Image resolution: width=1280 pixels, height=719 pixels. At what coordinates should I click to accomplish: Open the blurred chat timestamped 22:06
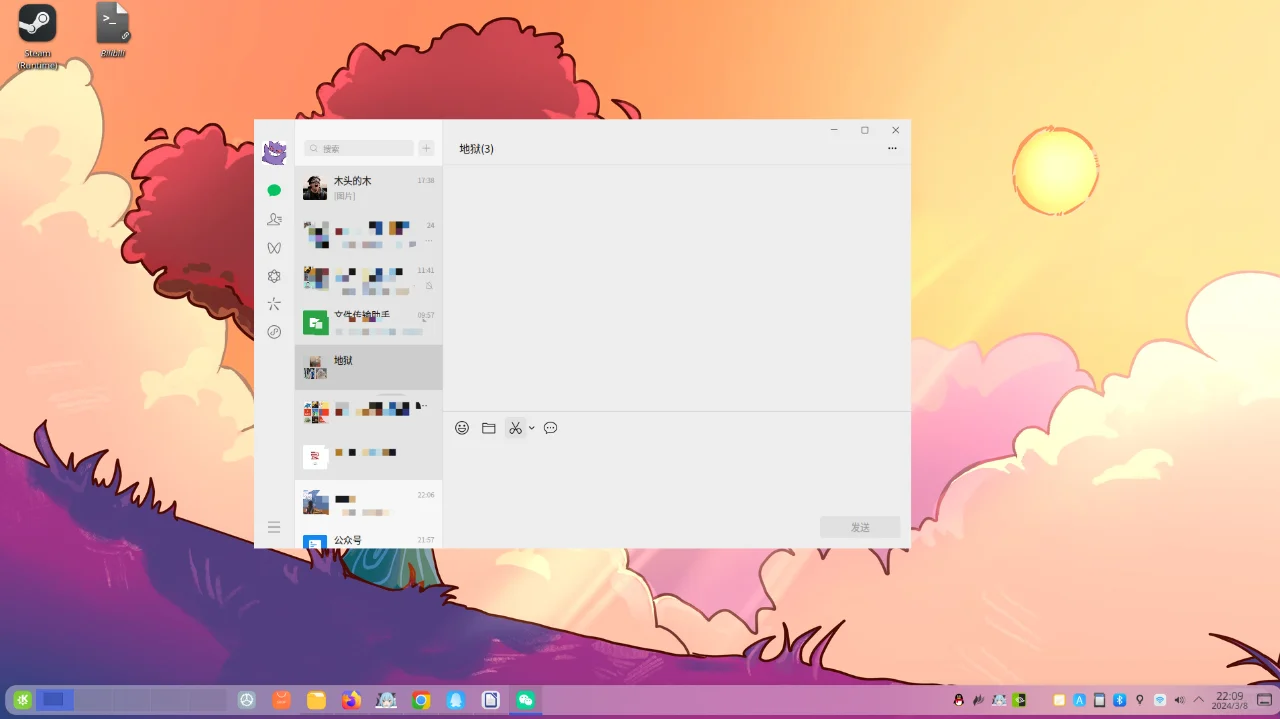click(x=368, y=502)
